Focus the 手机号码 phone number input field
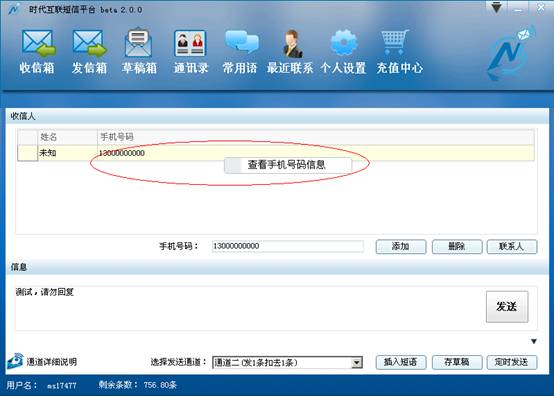Image resolution: width=554 pixels, height=396 pixels. pos(288,246)
